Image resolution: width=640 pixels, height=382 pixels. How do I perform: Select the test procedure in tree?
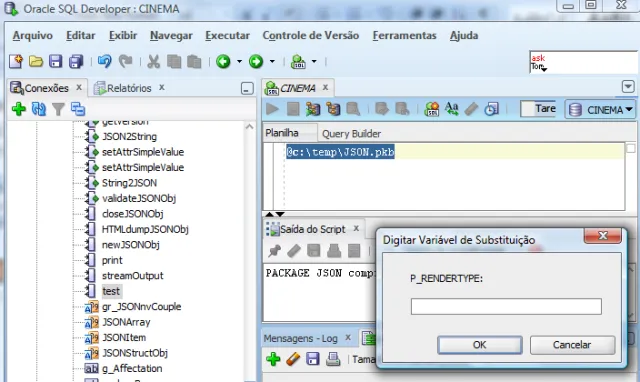tap(111, 291)
